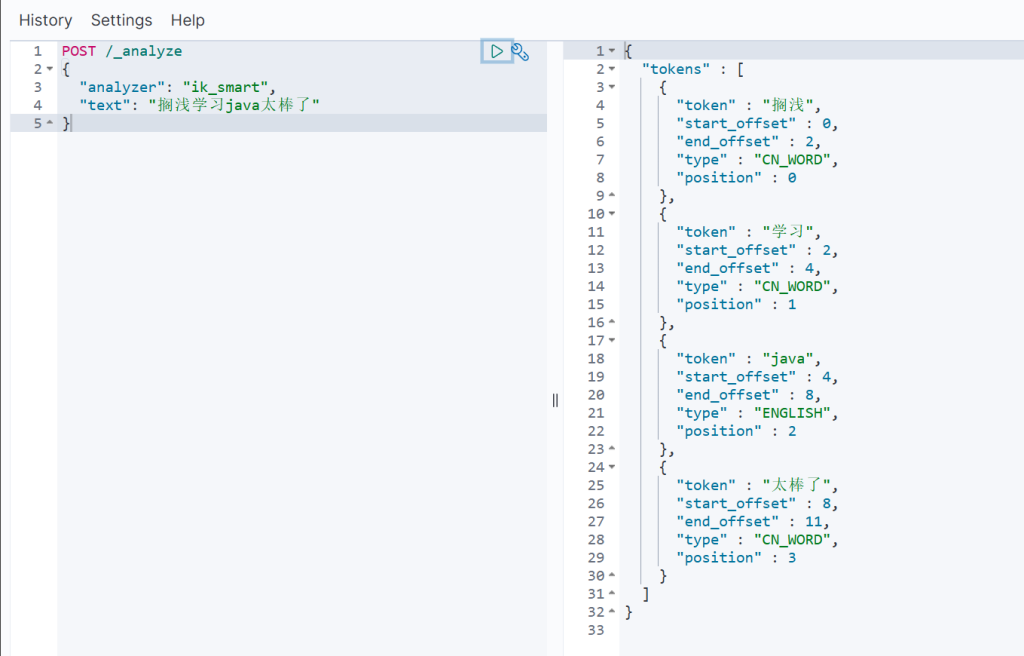1024x656 pixels.
Task: Run the request with the play icon
Action: coord(496,51)
